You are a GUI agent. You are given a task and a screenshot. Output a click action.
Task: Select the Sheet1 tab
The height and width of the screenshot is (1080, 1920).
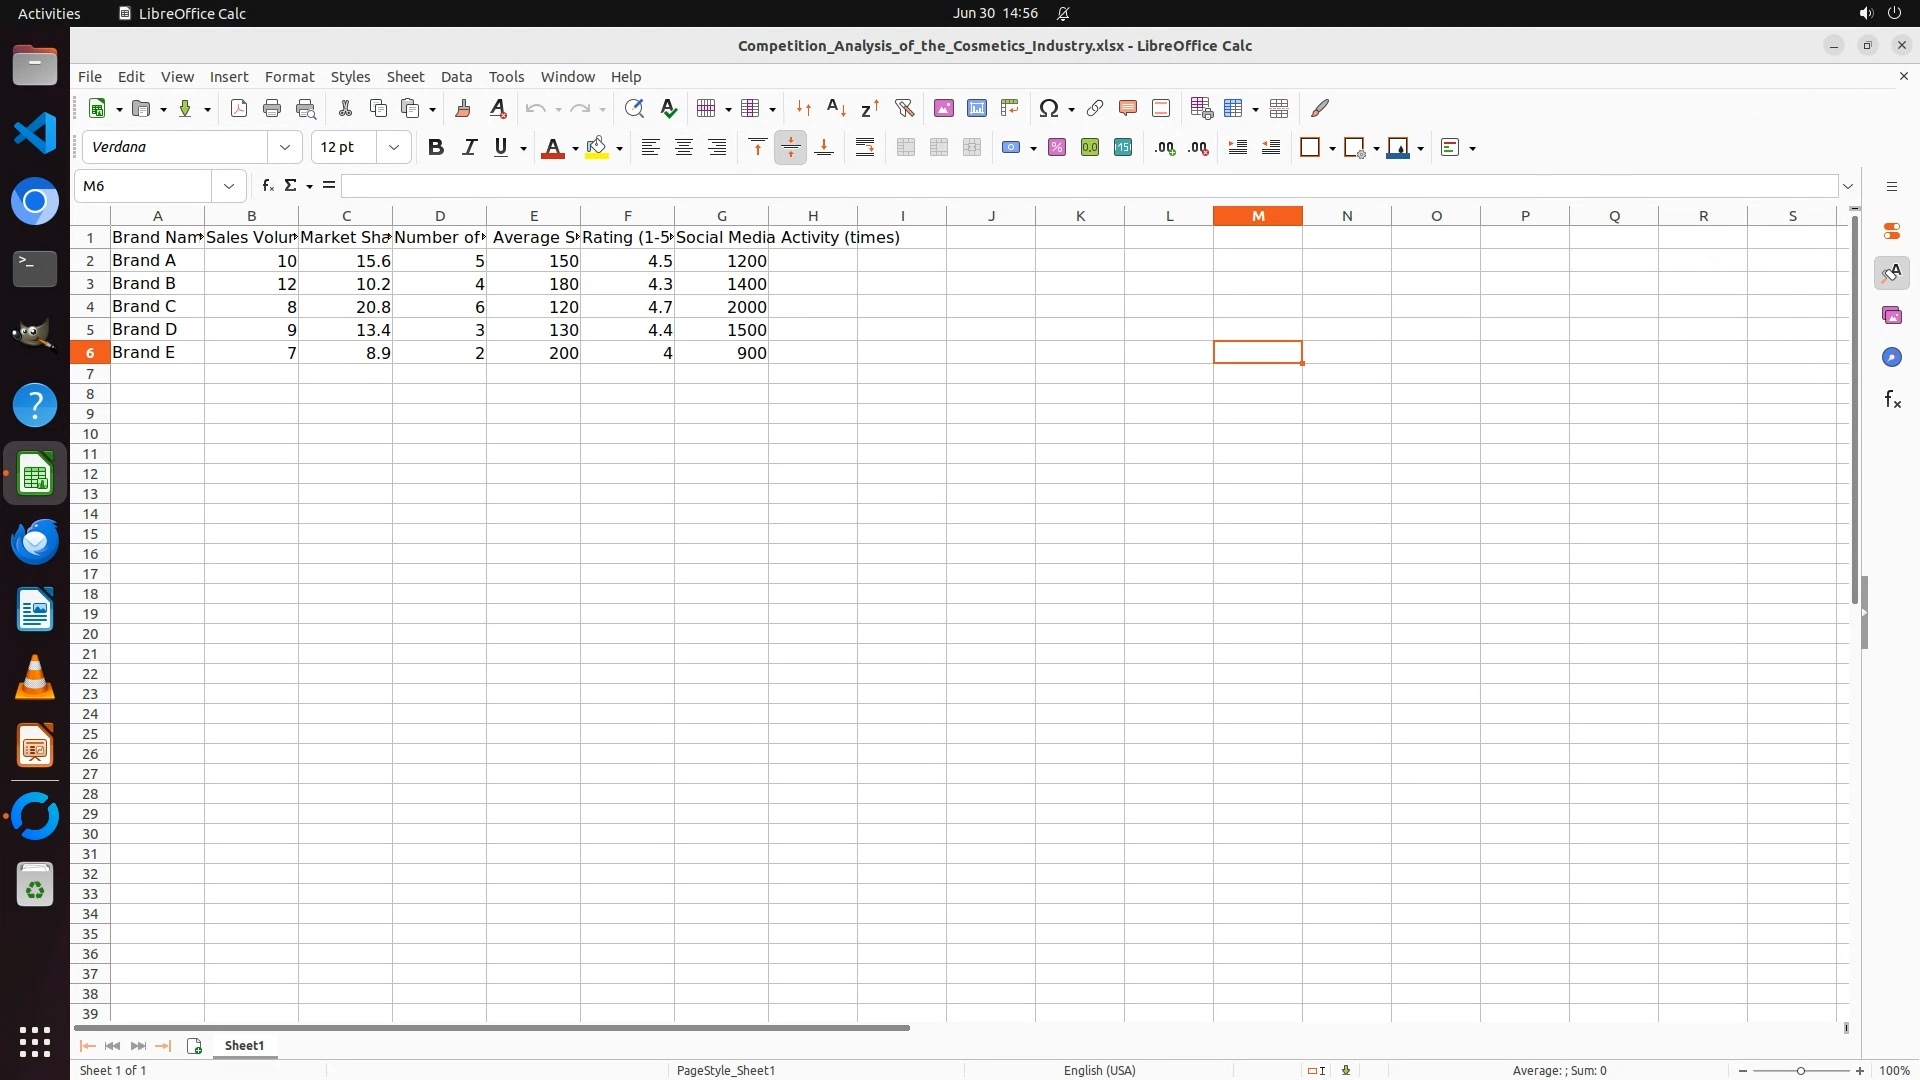tap(244, 1046)
